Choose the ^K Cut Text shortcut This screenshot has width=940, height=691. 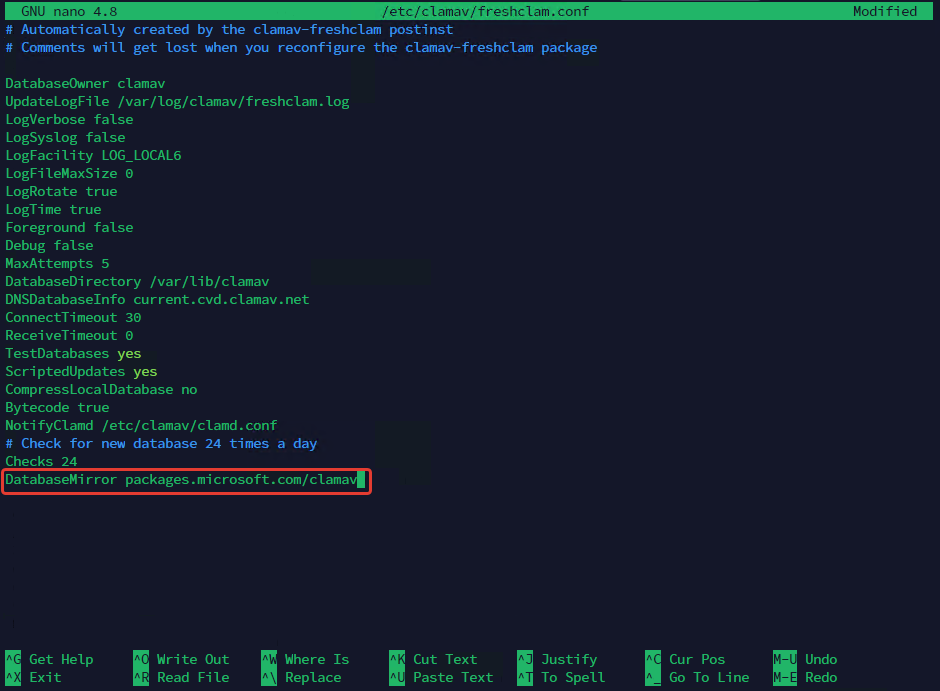(x=433, y=659)
